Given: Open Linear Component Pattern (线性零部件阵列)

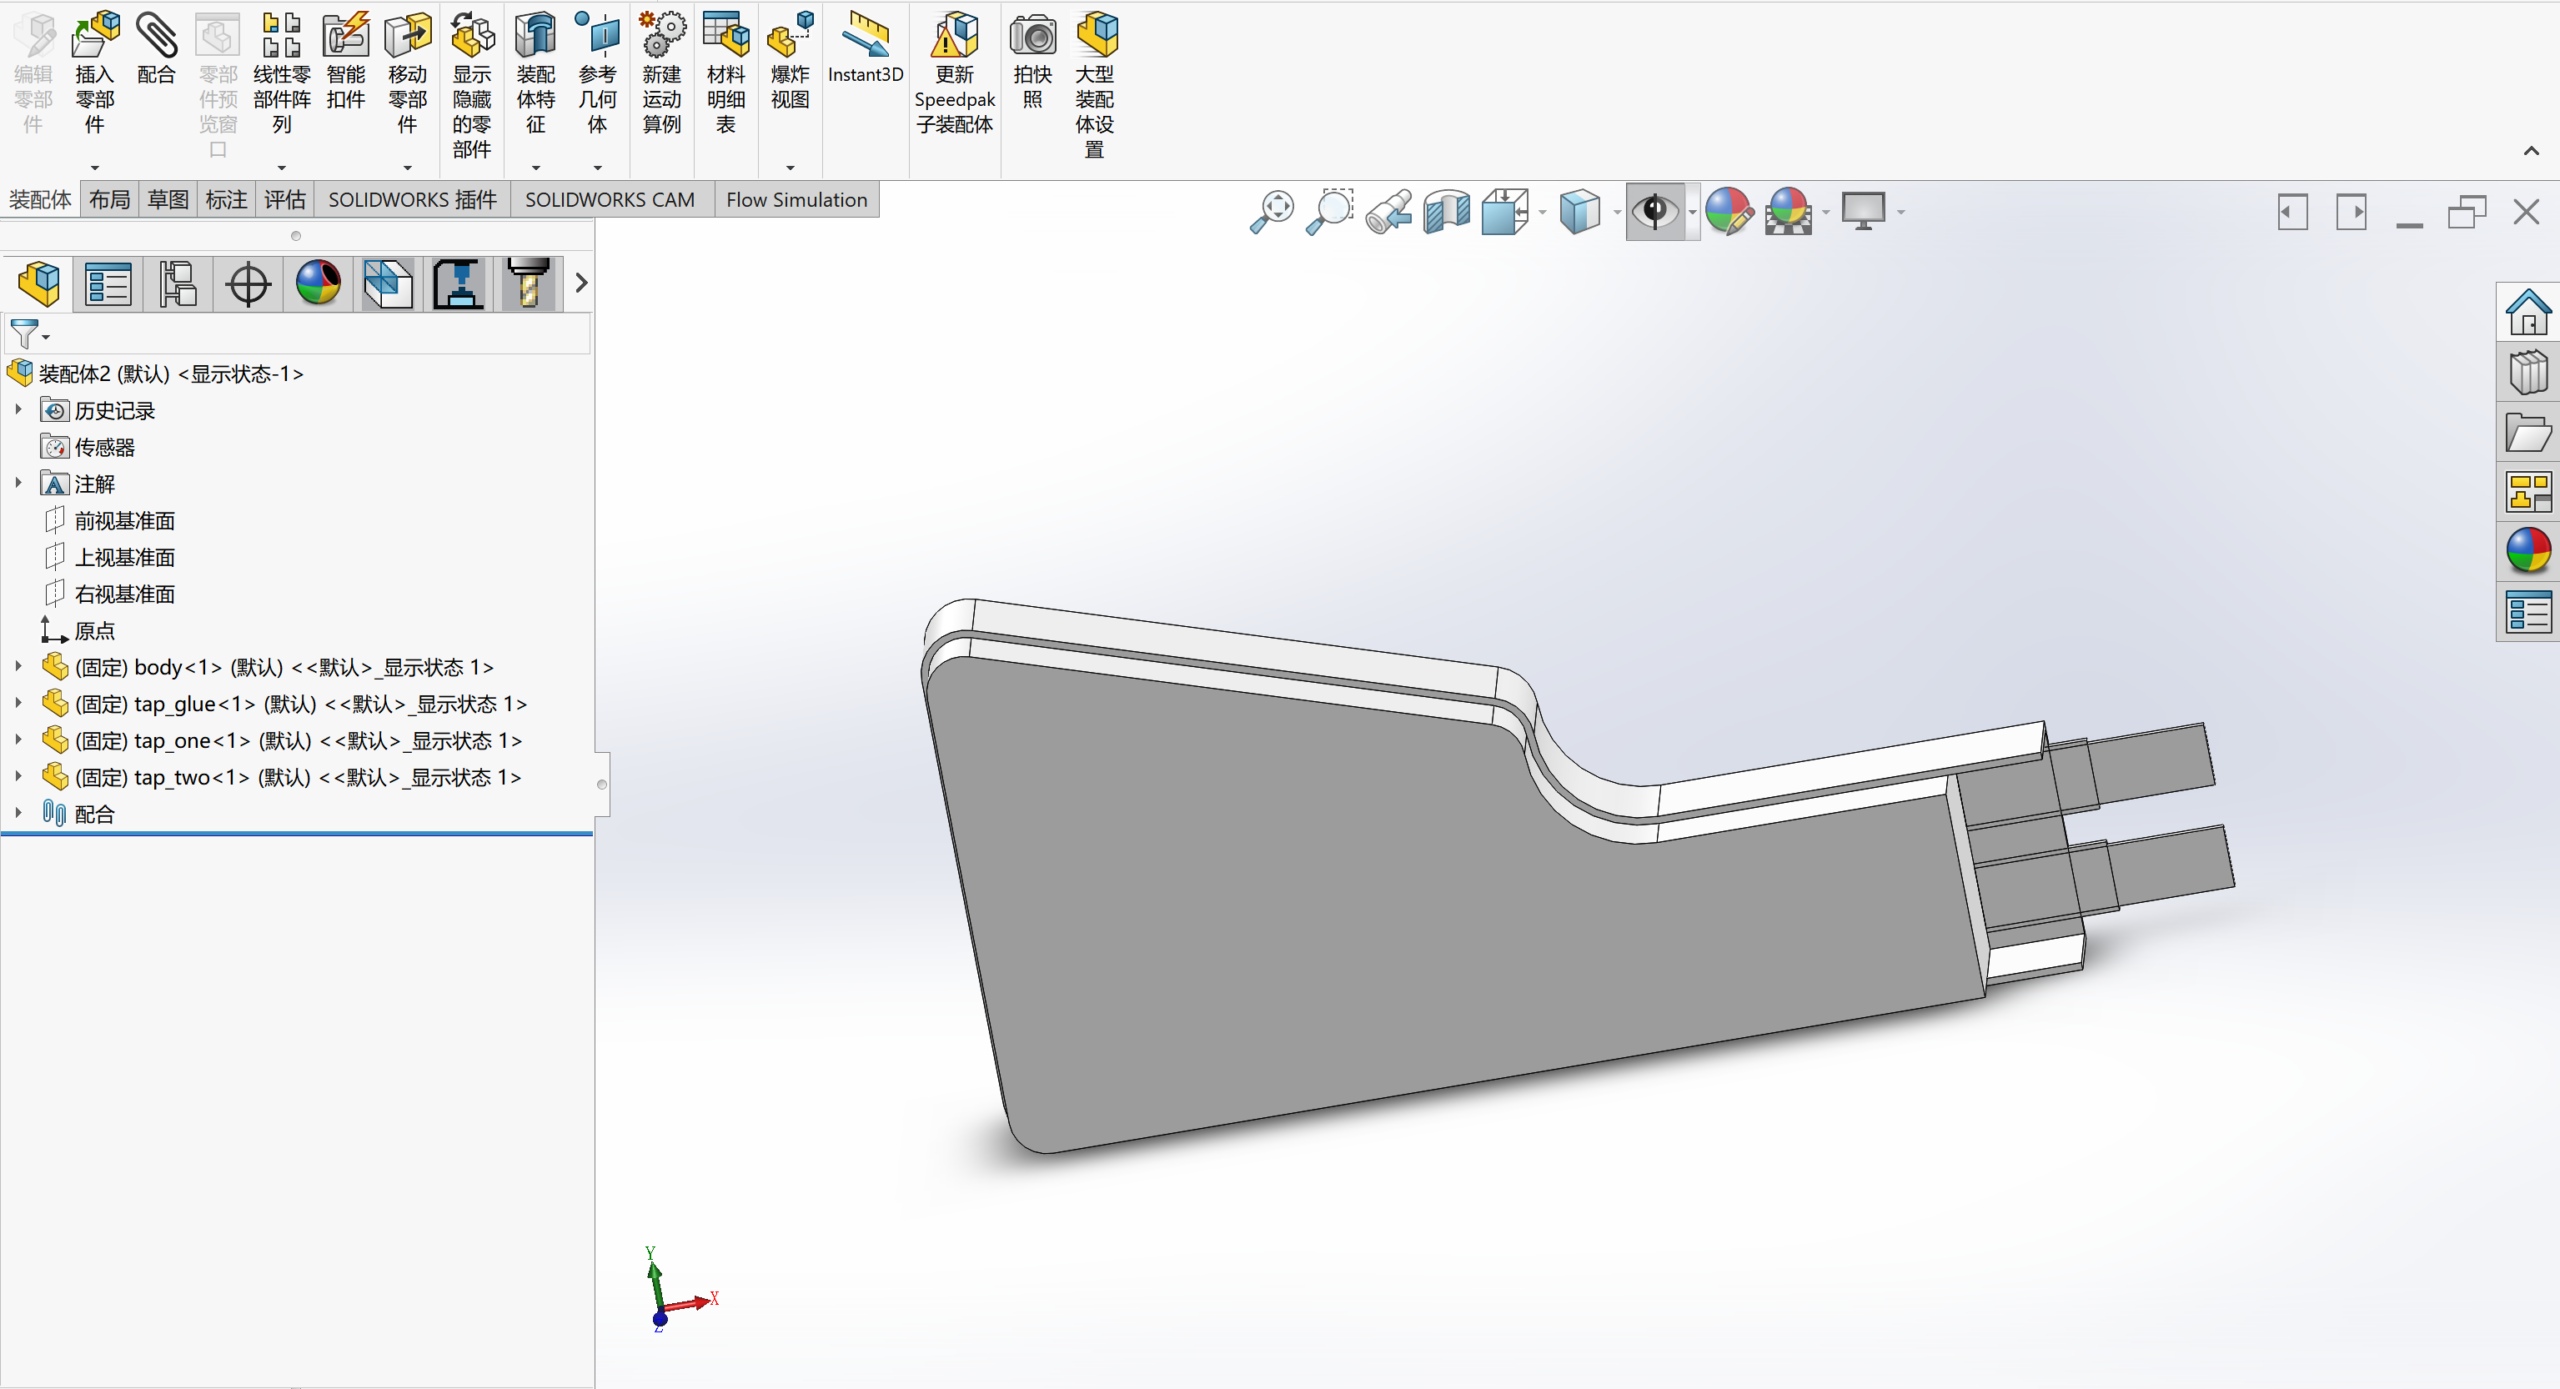Looking at the screenshot, I should pos(281,35).
